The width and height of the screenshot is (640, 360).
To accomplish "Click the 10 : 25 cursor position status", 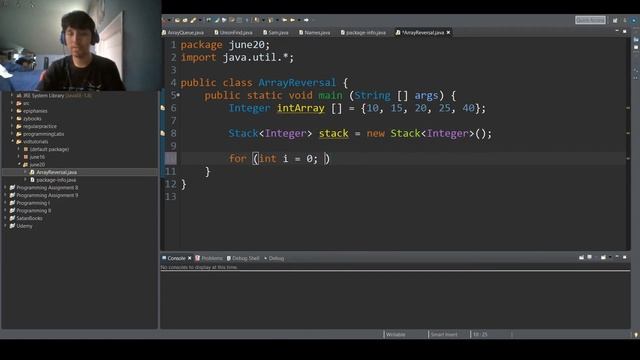I will (480, 335).
